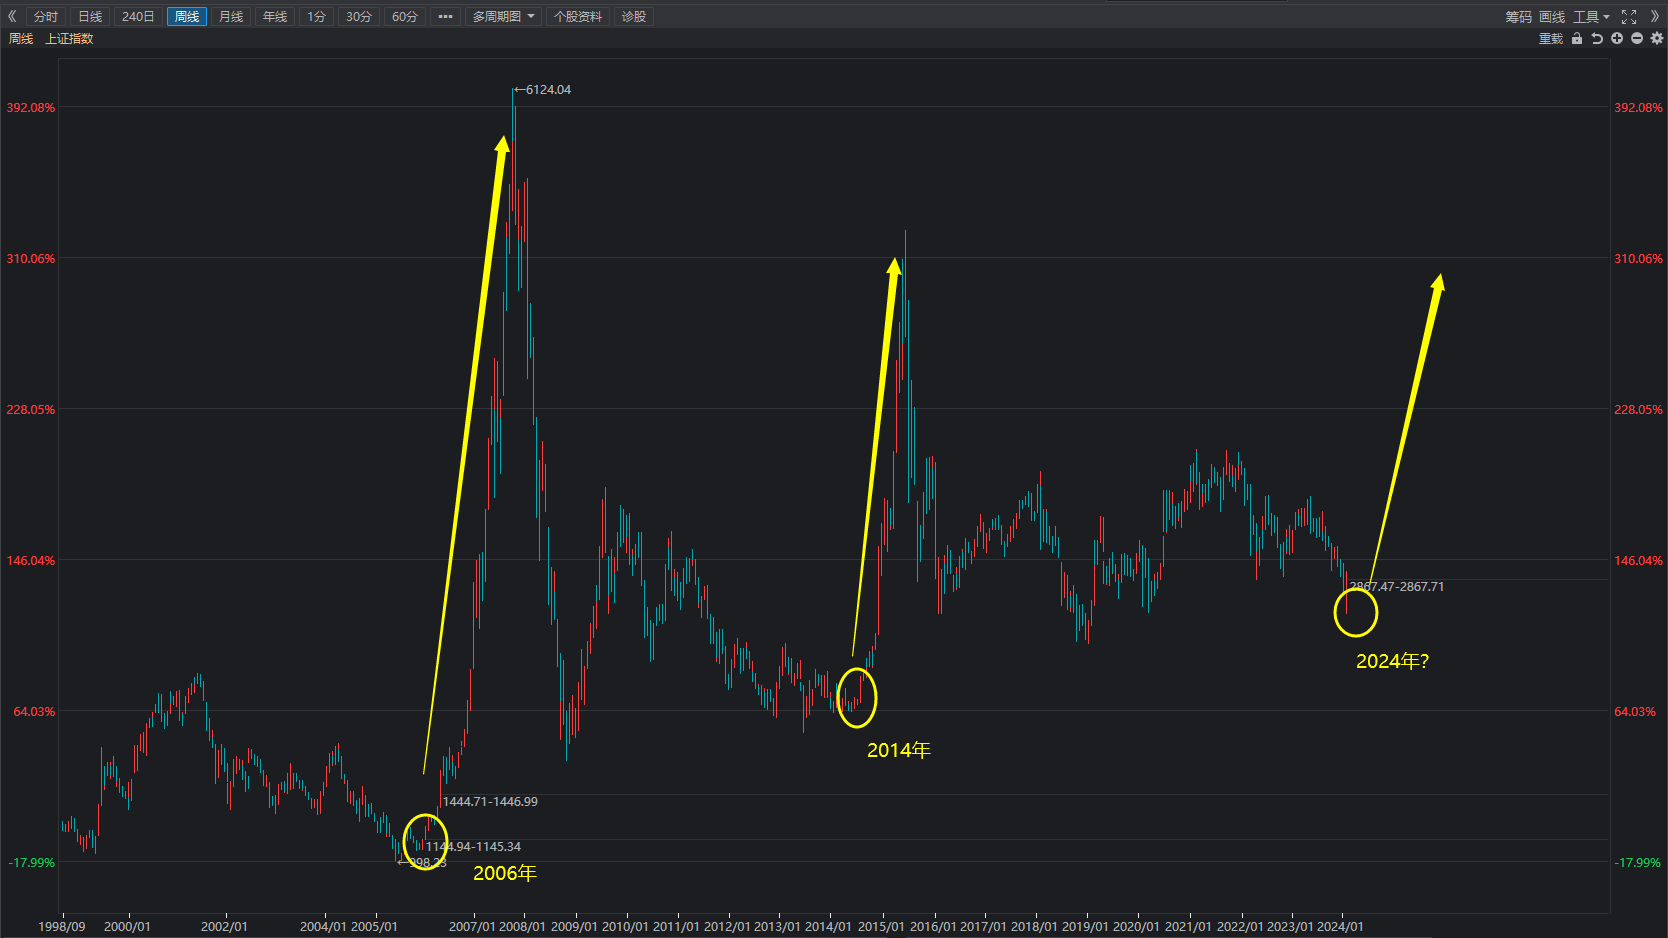The image size is (1668, 938).
Task: Click the 2014/01 date axis label
Action: click(x=828, y=927)
